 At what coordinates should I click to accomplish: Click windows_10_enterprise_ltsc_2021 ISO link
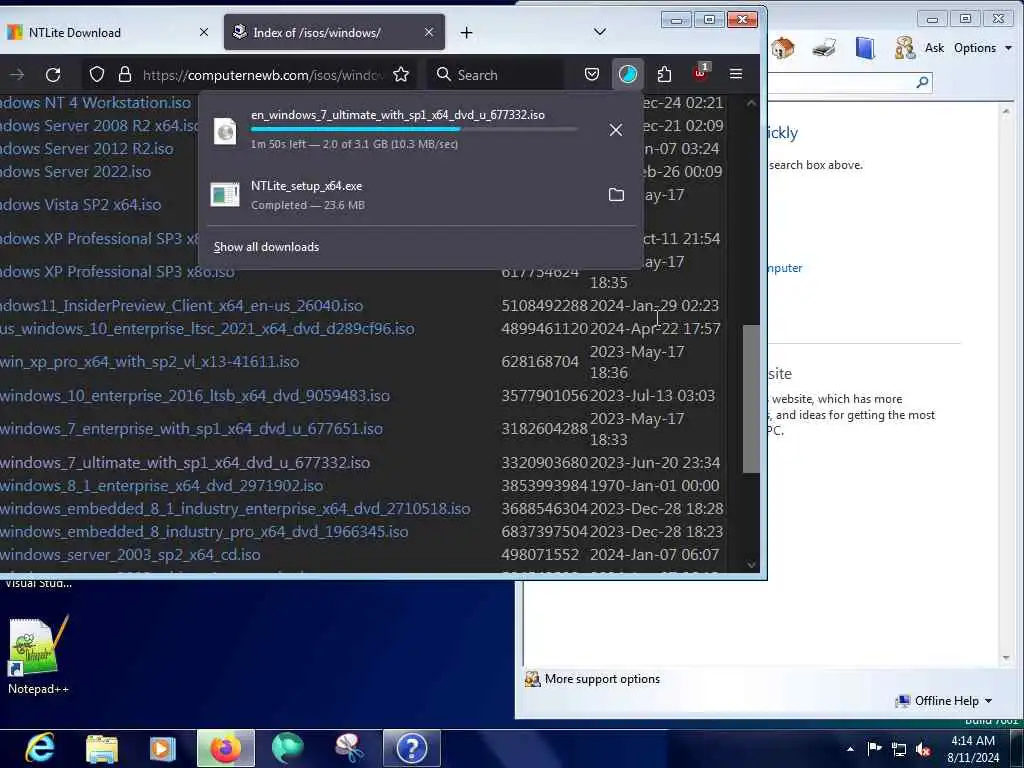tap(208, 328)
